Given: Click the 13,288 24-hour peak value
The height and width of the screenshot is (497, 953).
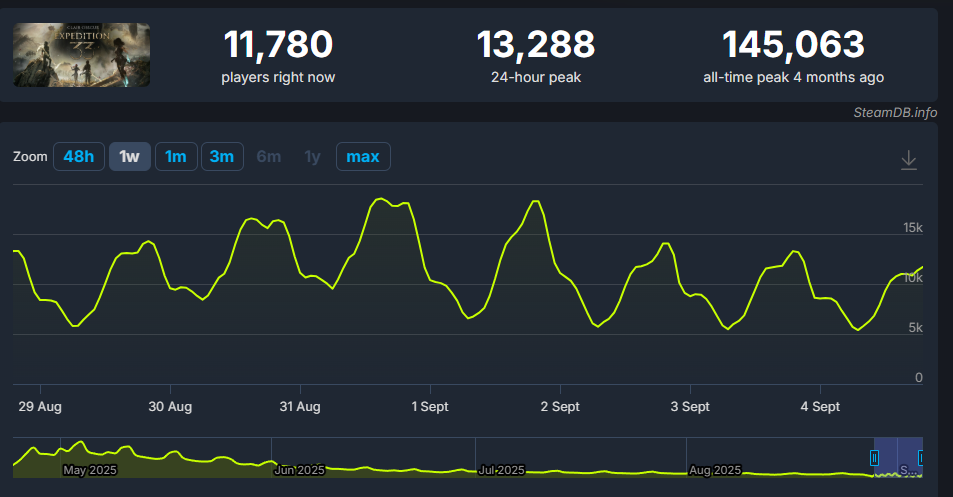Looking at the screenshot, I should click(x=535, y=45).
